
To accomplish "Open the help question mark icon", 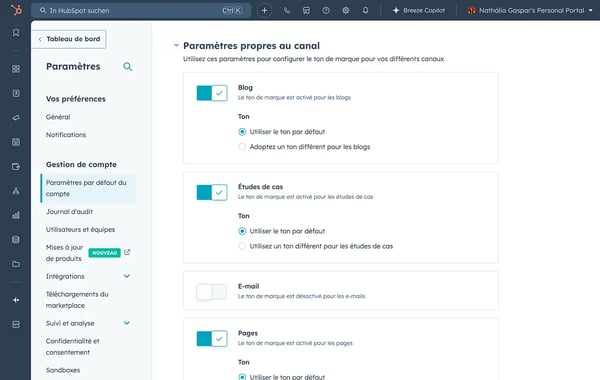I will [326, 10].
